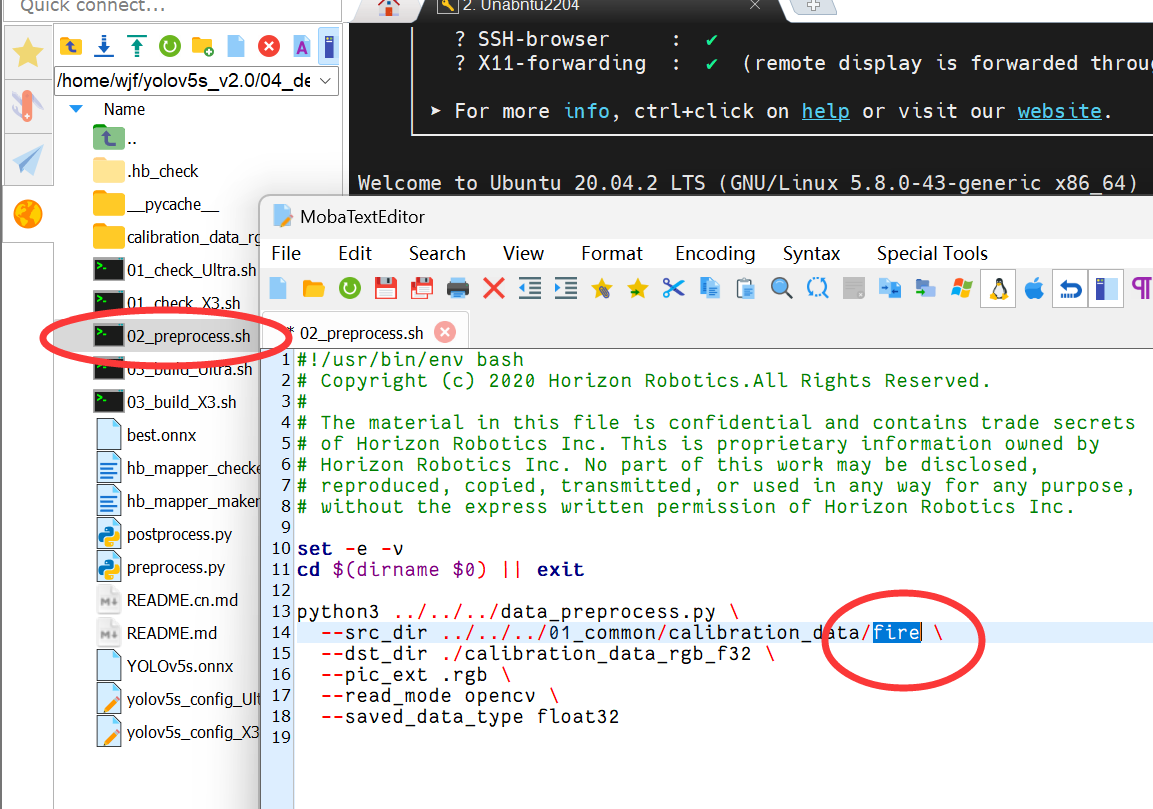Toggle the pilcrow show-characters button
1153x809 pixels.
1140,289
